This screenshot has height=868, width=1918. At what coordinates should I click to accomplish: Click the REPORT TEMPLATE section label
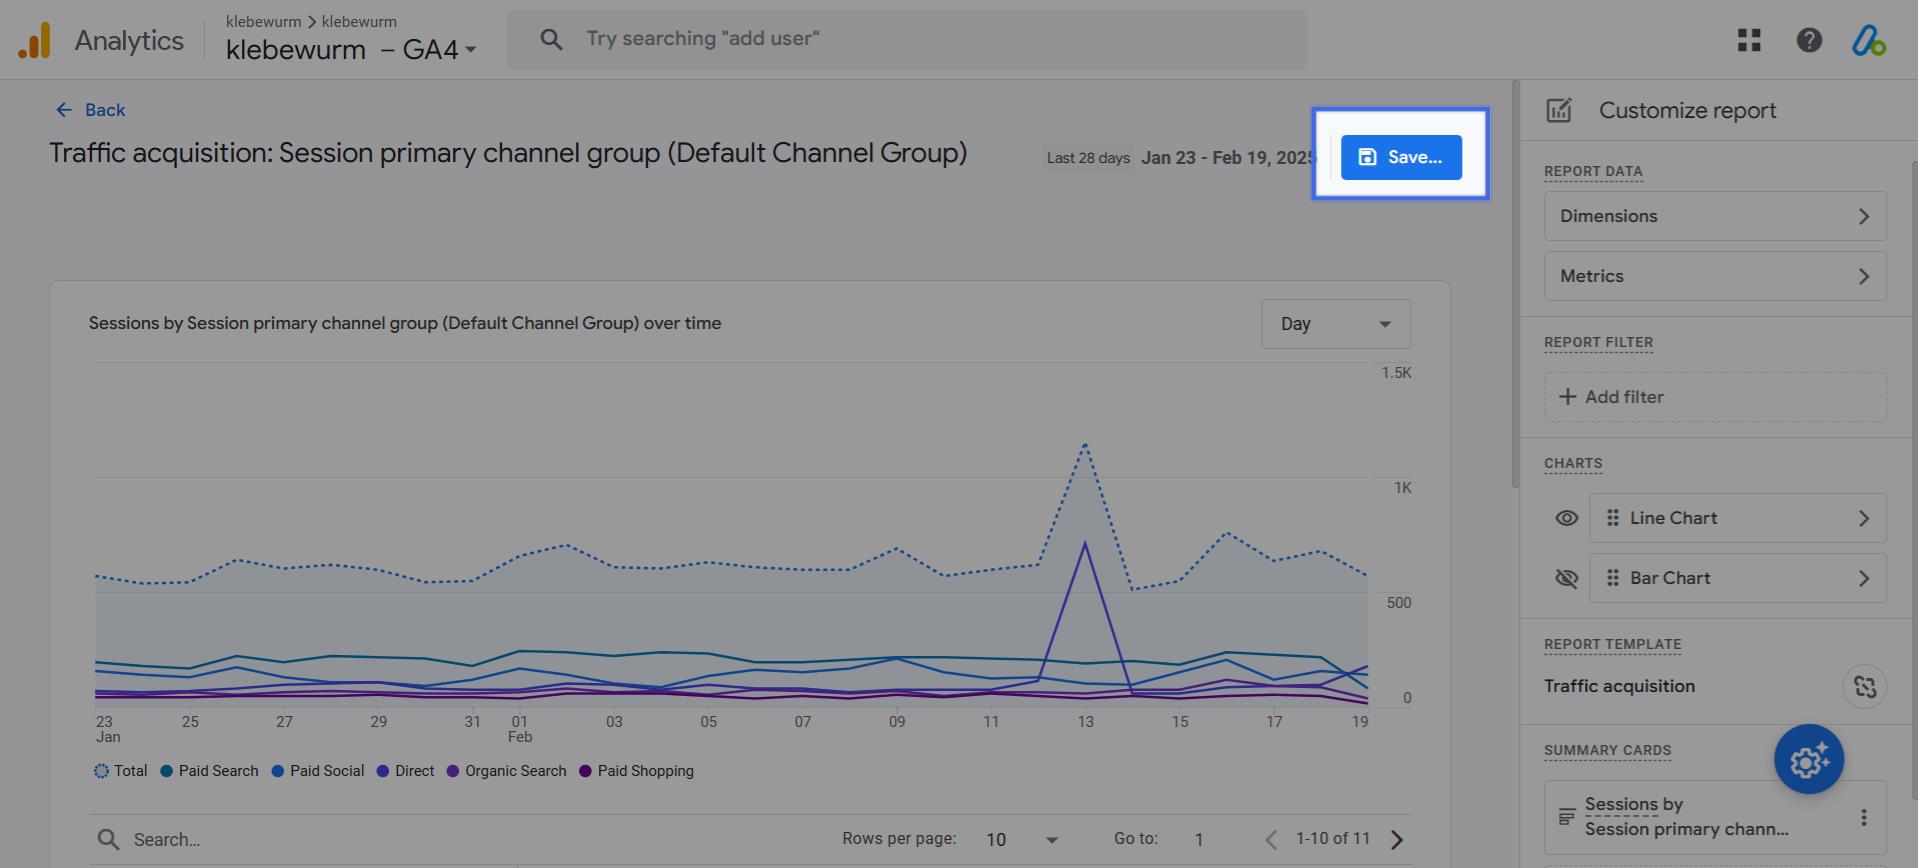pos(1612,644)
